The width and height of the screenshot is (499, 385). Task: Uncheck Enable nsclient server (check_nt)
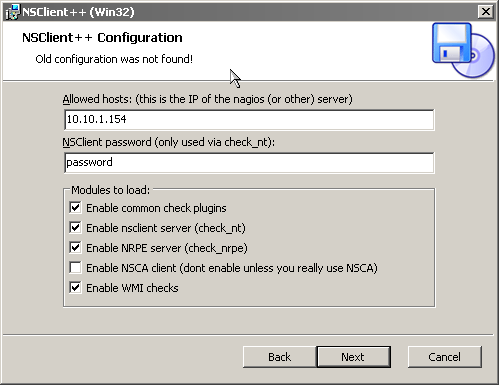75,228
